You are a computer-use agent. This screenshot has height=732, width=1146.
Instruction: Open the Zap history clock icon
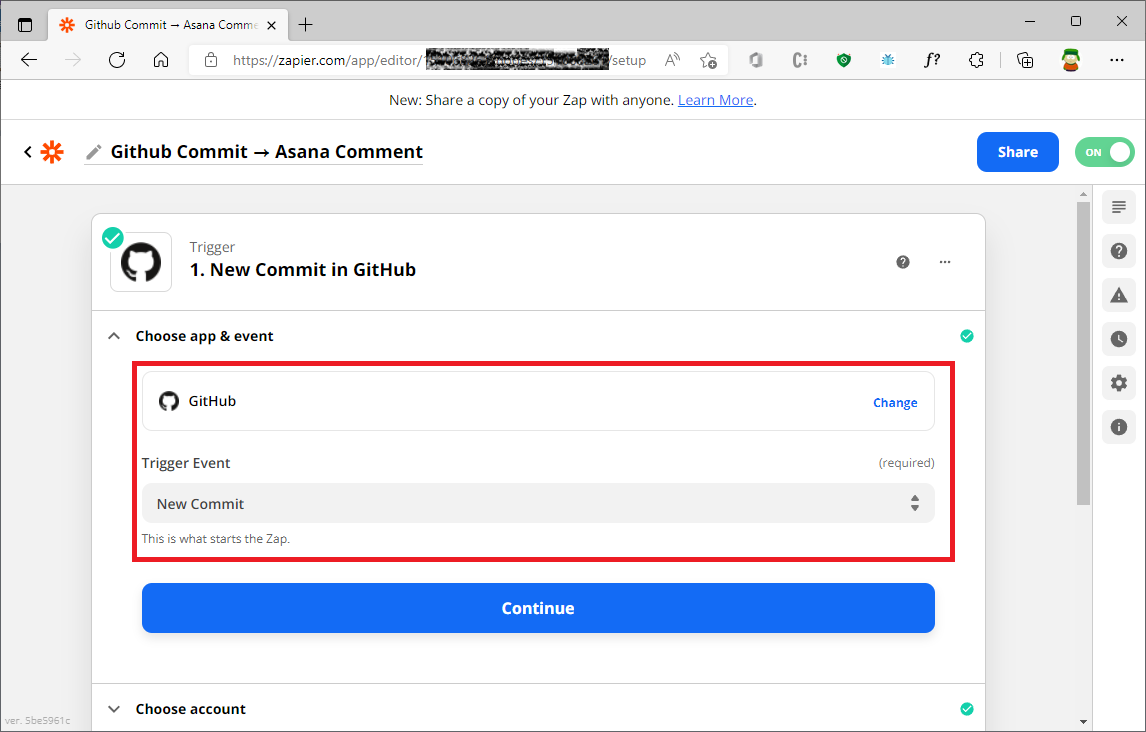tap(1118, 339)
